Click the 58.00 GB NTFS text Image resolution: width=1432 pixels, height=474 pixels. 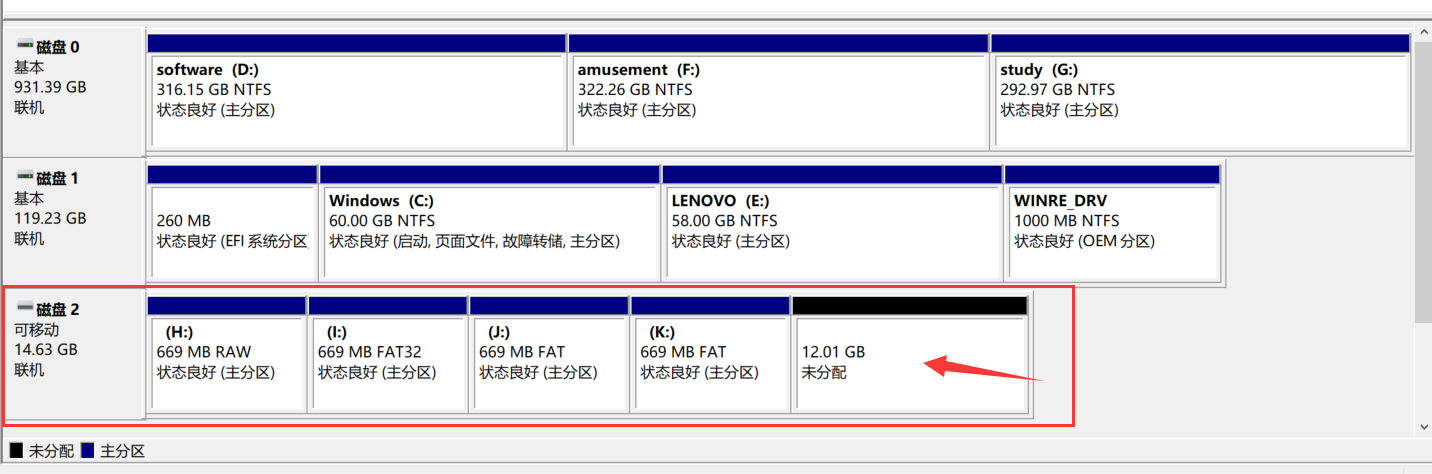725,221
